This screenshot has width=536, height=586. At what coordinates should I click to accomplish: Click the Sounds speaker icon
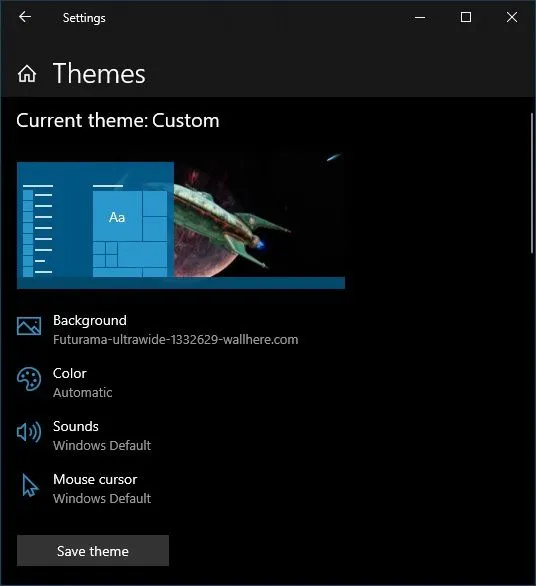29,432
